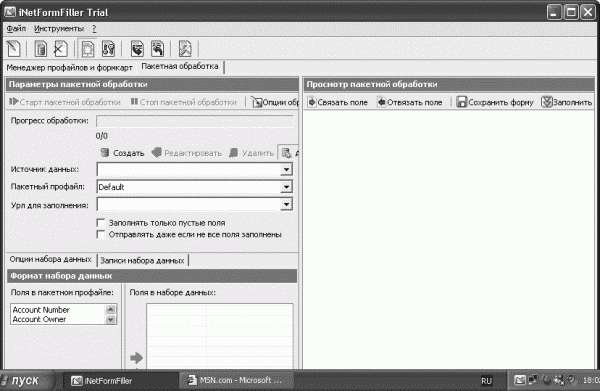The width and height of the screenshot is (600, 391).
Task: Click the partly hidden icon after Удалить
Action: point(288,153)
